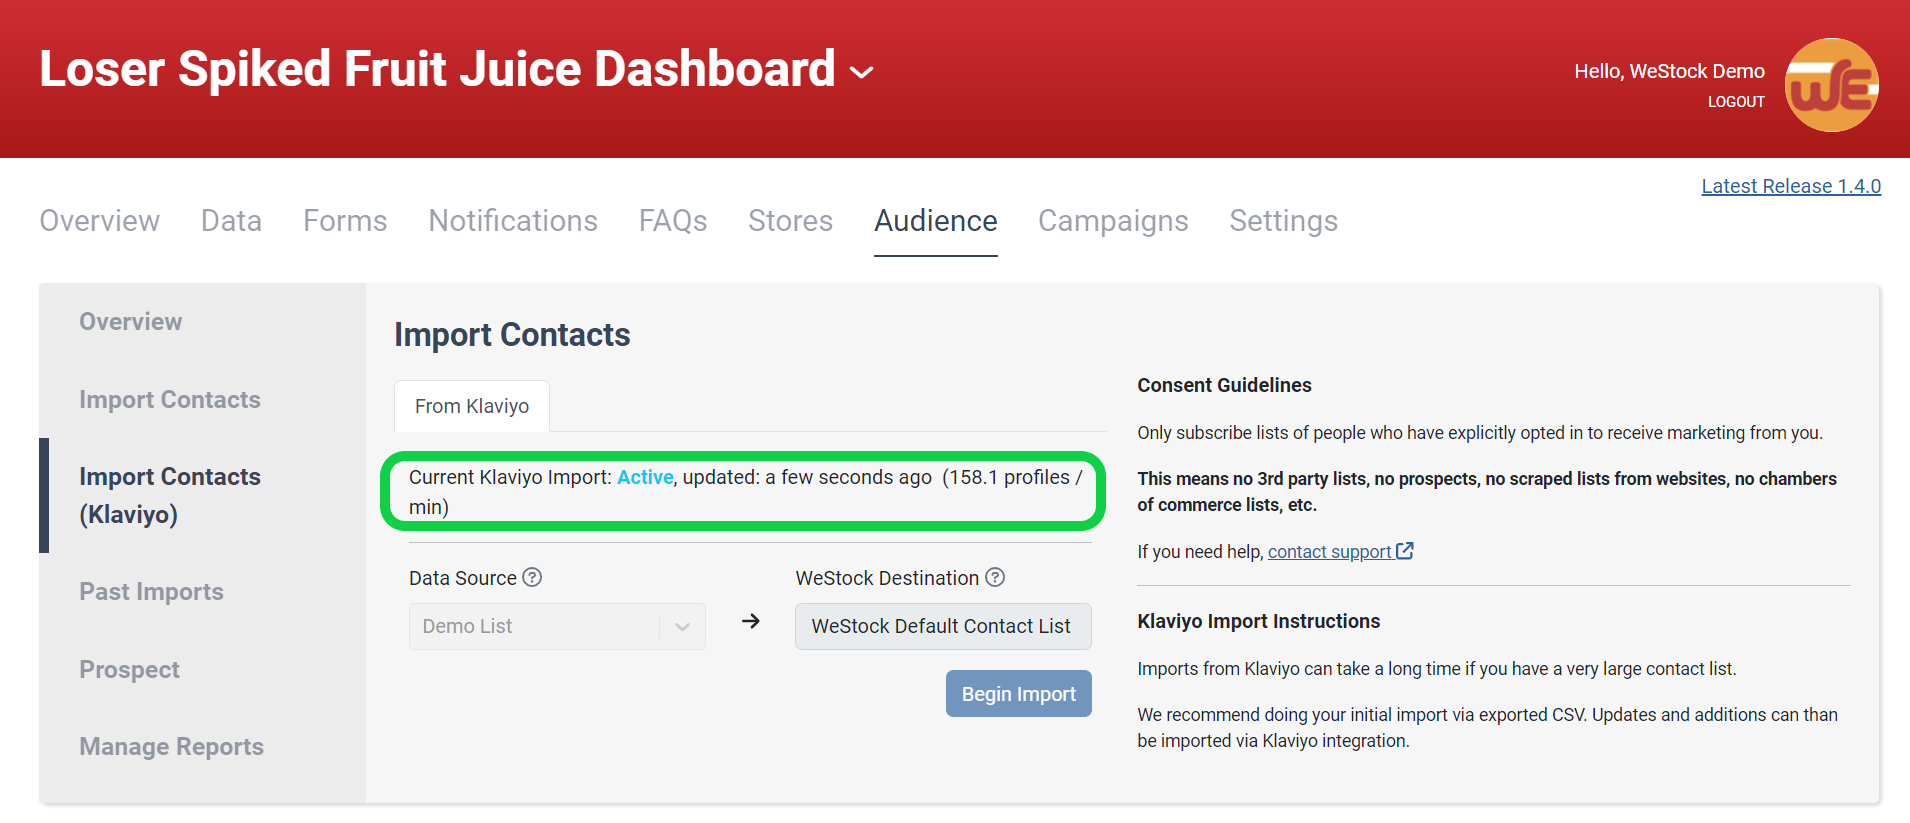Click external link icon beside contact support
This screenshot has width=1910, height=823.
point(1405,551)
